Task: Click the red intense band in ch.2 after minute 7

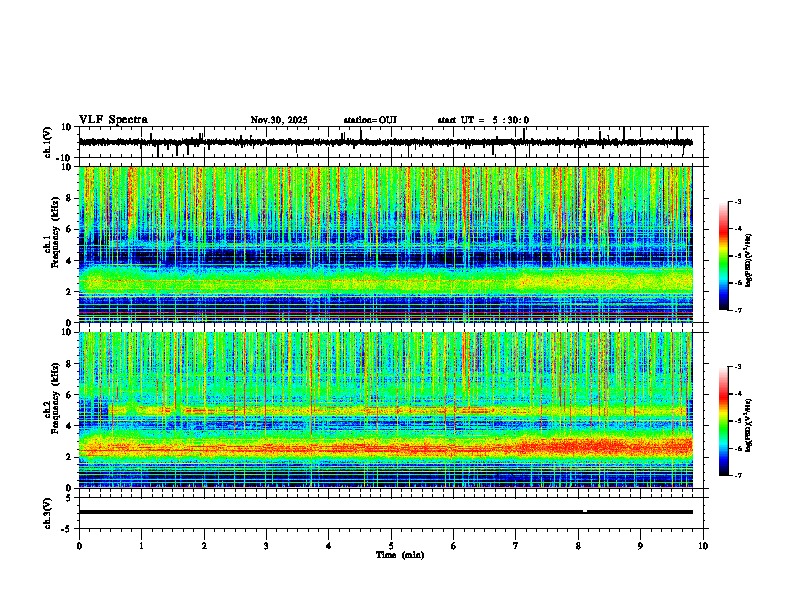Action: [x=606, y=447]
